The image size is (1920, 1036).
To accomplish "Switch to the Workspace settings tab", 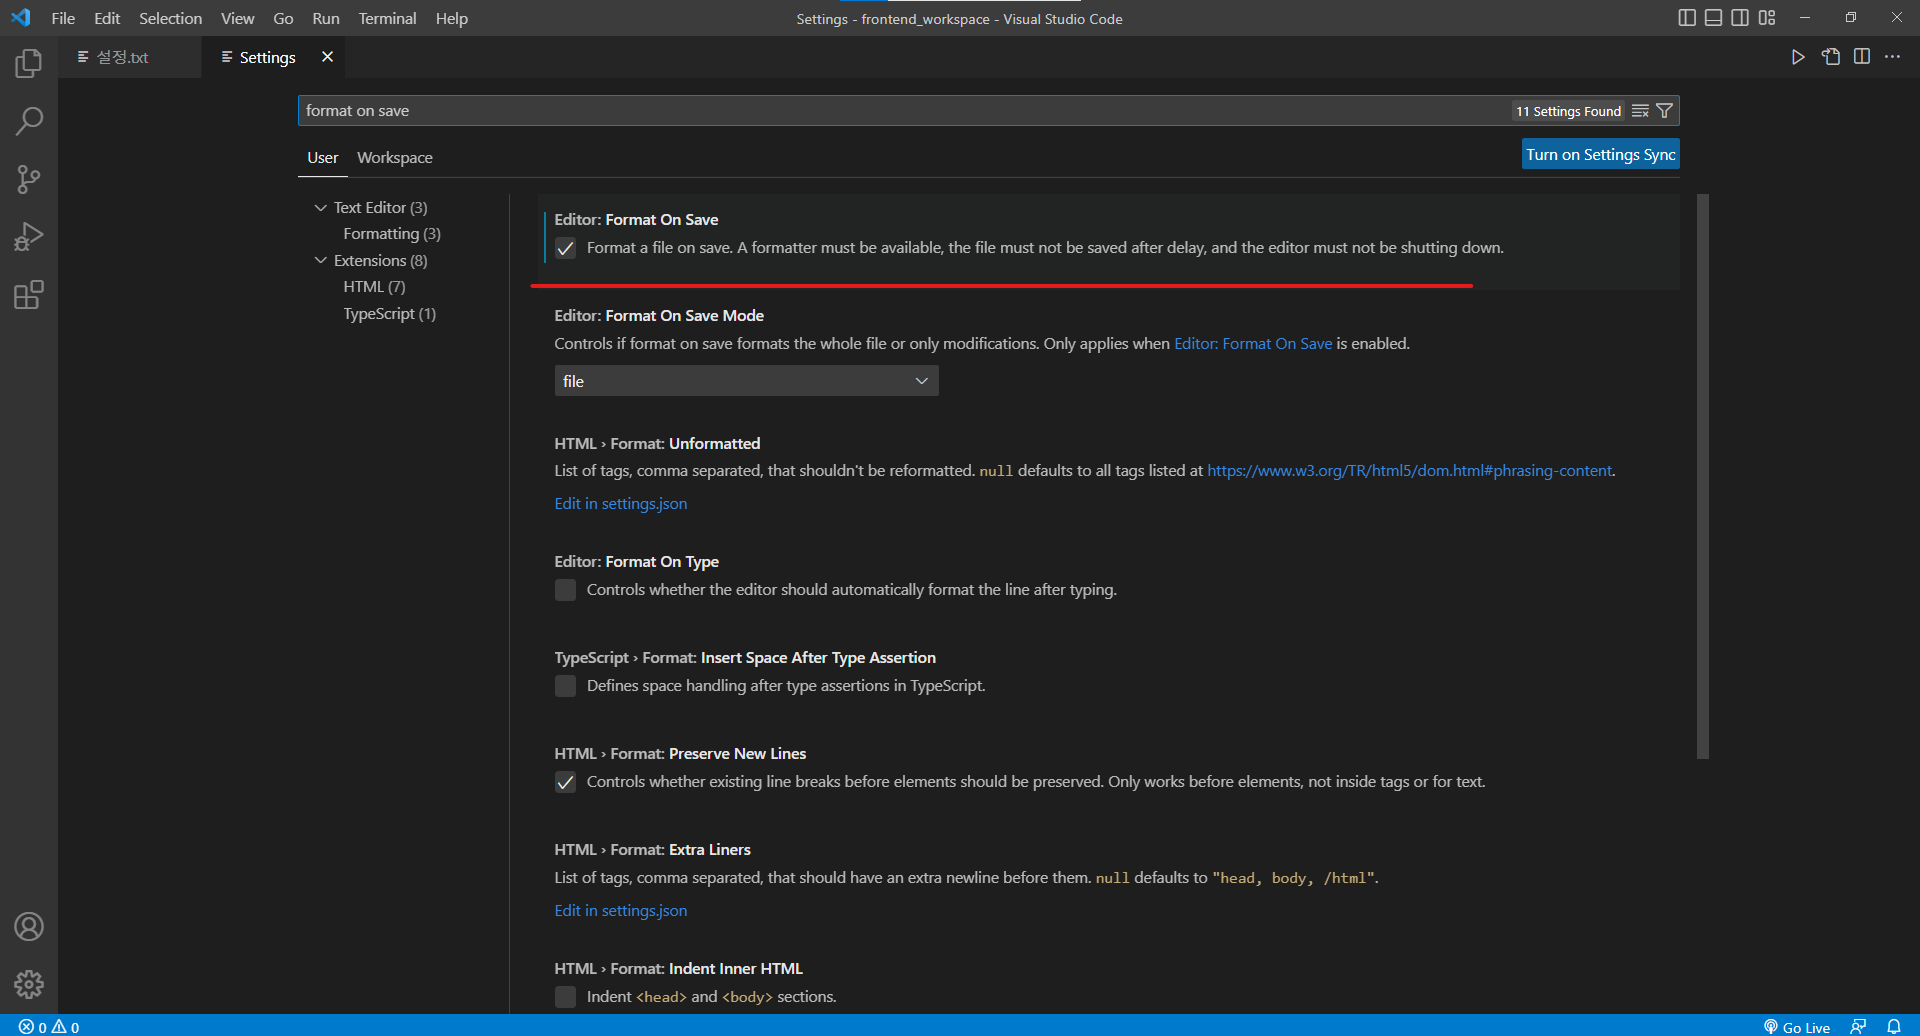I will [x=395, y=158].
